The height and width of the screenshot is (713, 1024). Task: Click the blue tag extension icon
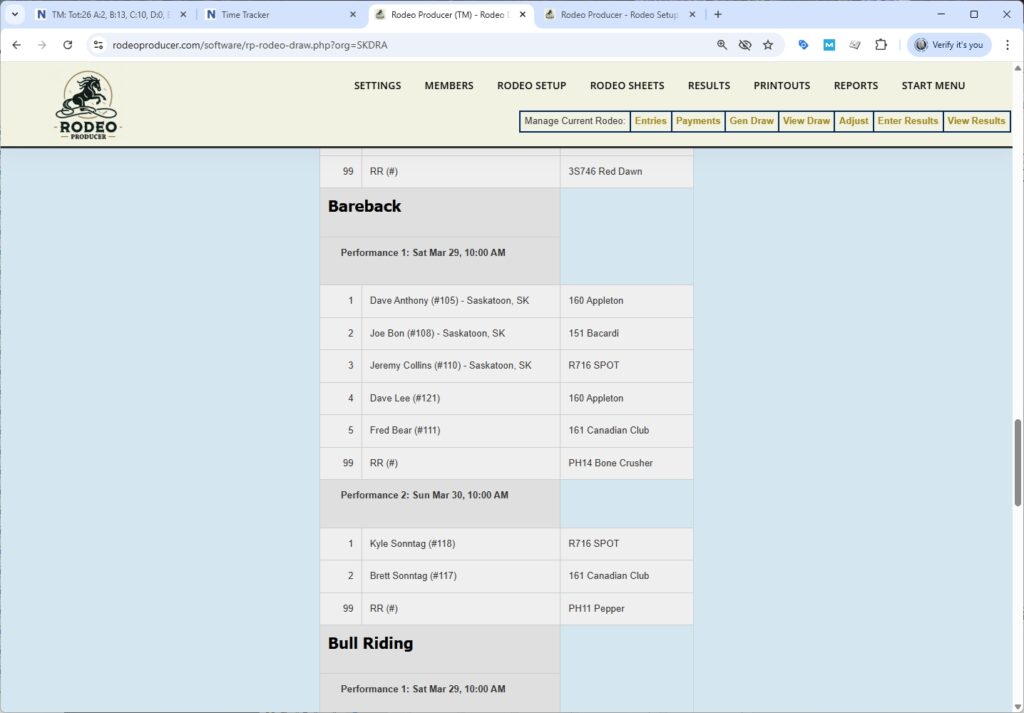[804, 45]
